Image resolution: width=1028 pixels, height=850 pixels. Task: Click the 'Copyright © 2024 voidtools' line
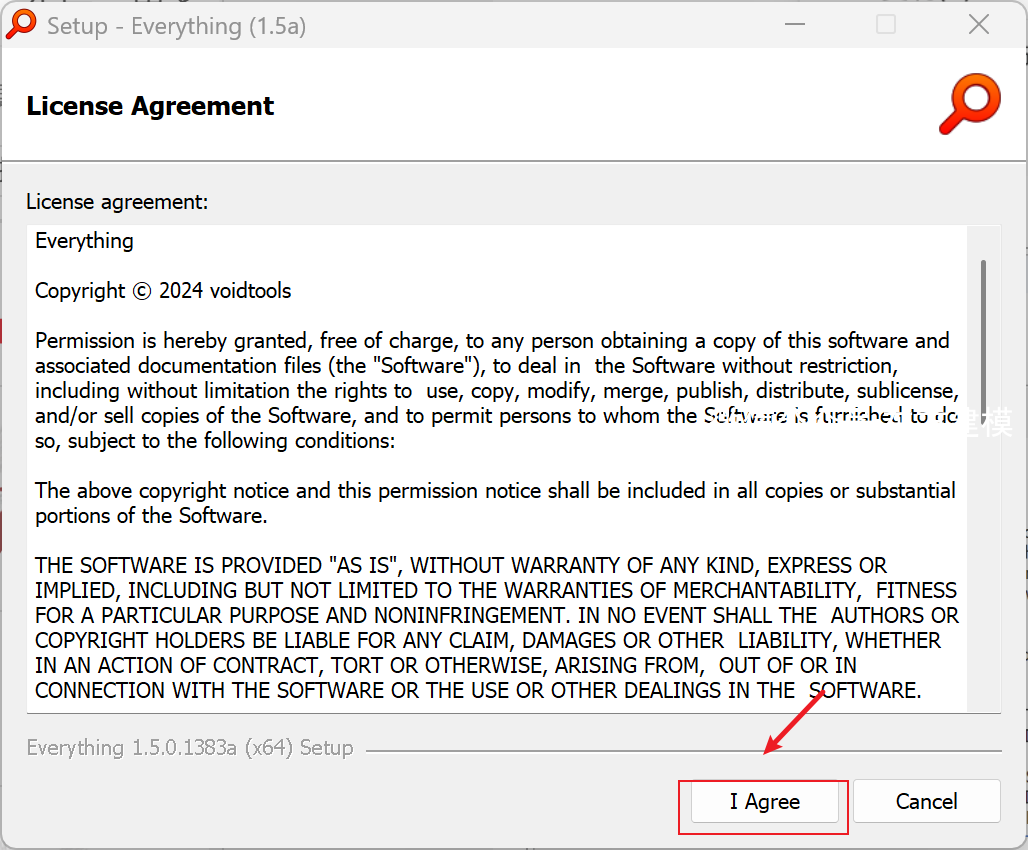tap(163, 291)
